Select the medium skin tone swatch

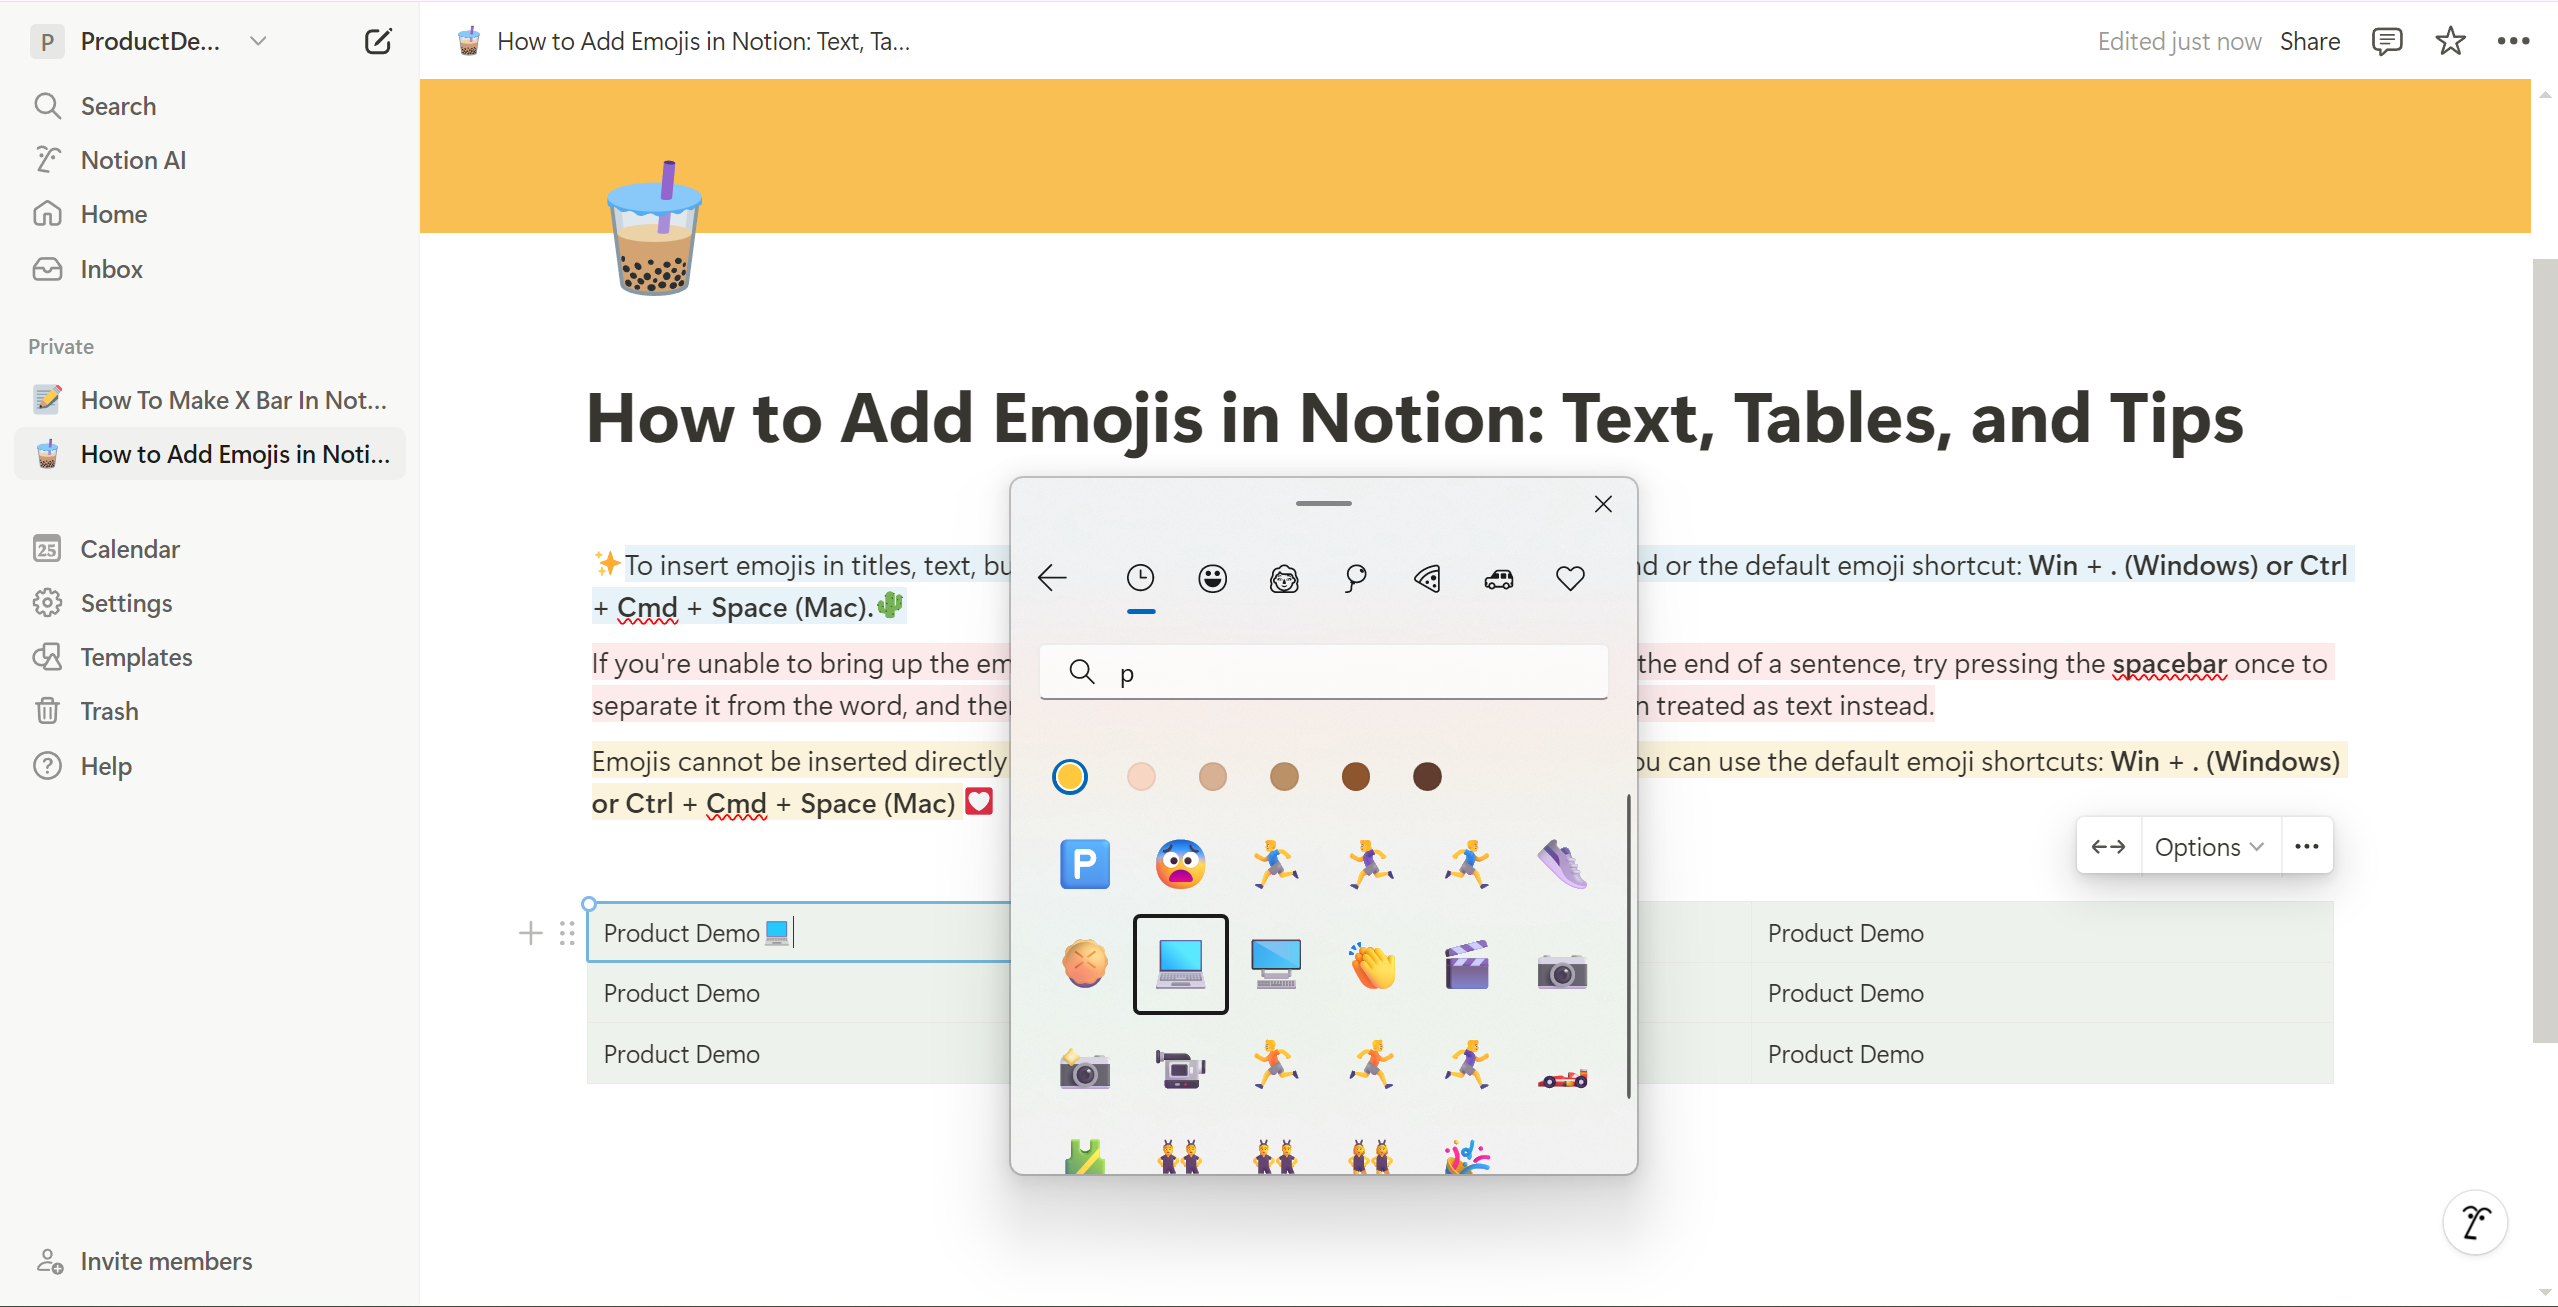click(1284, 776)
